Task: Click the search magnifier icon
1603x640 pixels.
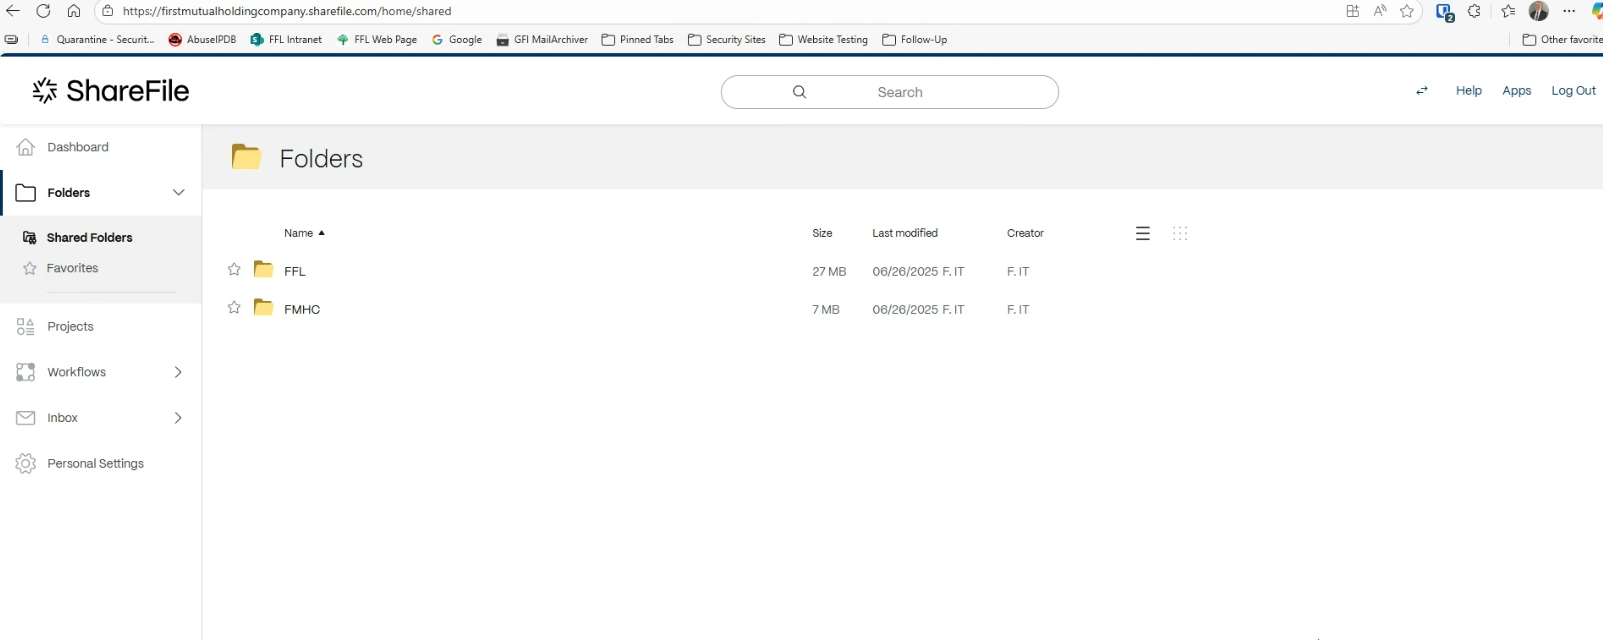Action: [x=799, y=92]
